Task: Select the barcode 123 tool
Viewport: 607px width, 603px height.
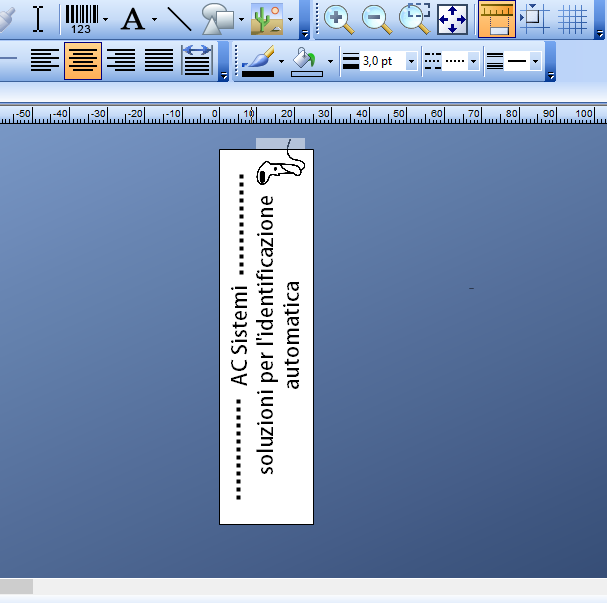Action: [82, 19]
